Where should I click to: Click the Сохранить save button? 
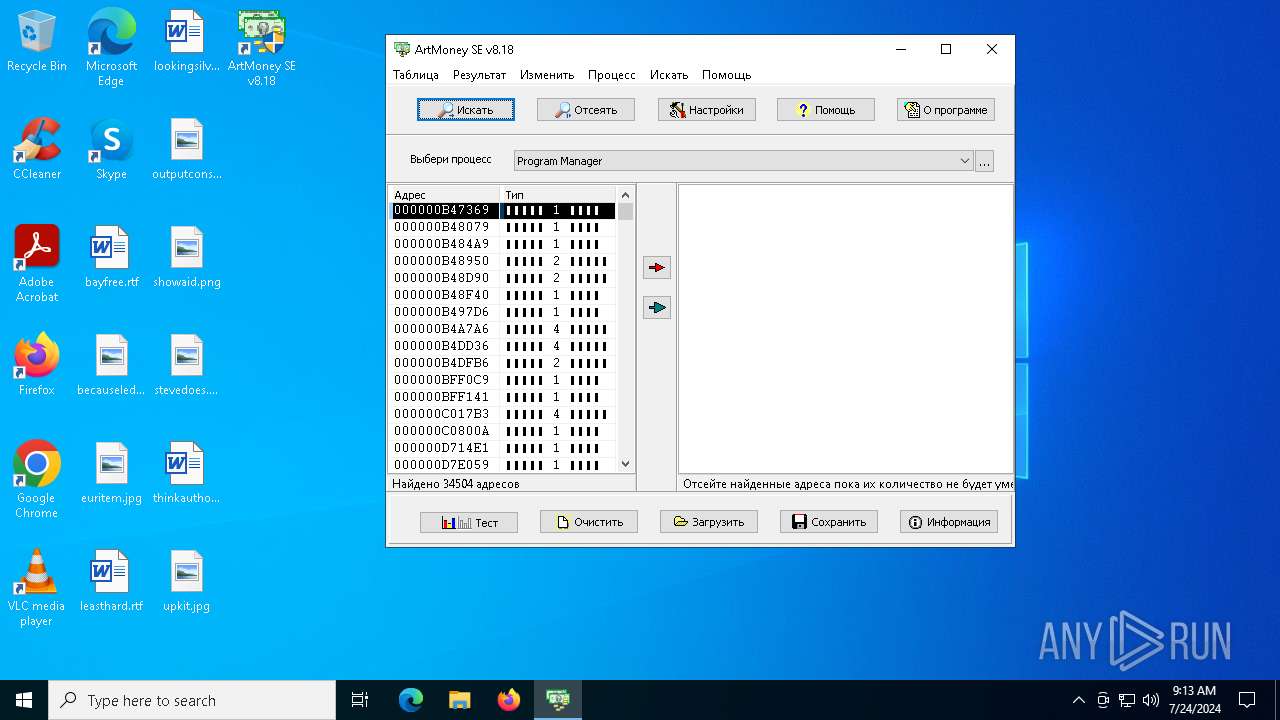tap(829, 522)
